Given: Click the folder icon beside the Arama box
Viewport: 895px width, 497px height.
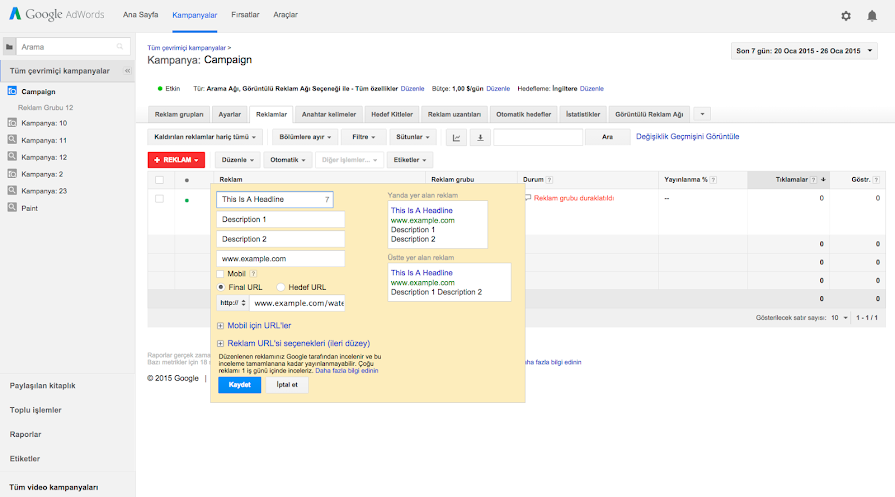Looking at the screenshot, I should pos(9,47).
